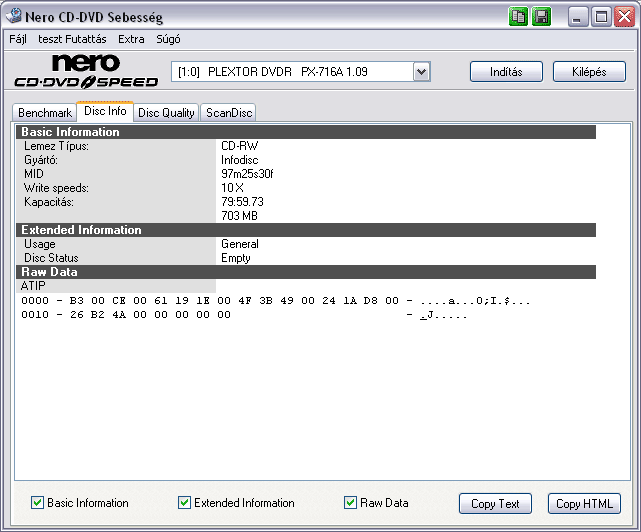This screenshot has height=532, width=641.
Task: Click the Copy HTML button
Action: (584, 503)
